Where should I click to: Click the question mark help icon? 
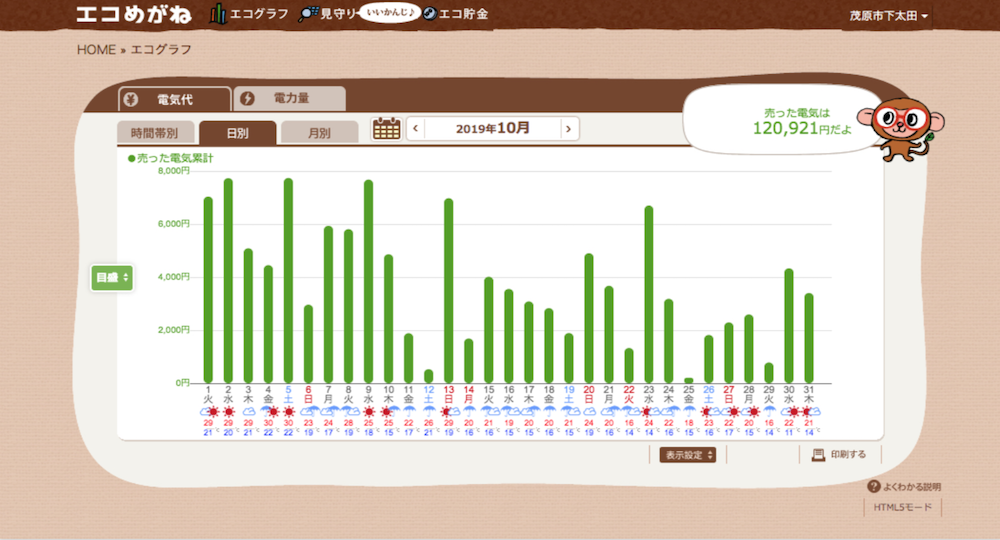point(874,486)
